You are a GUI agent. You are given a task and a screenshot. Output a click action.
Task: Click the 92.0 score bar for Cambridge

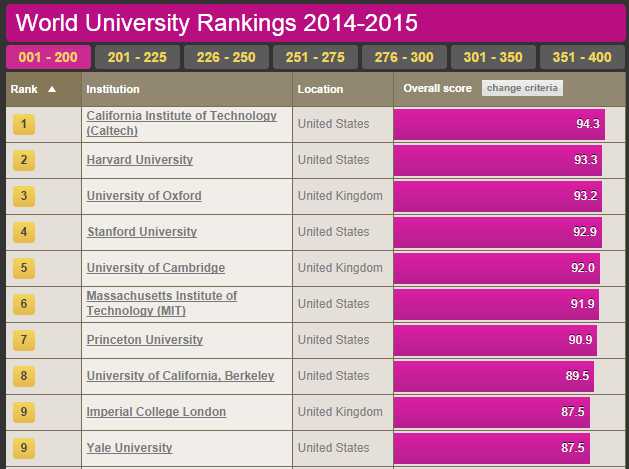coord(497,268)
